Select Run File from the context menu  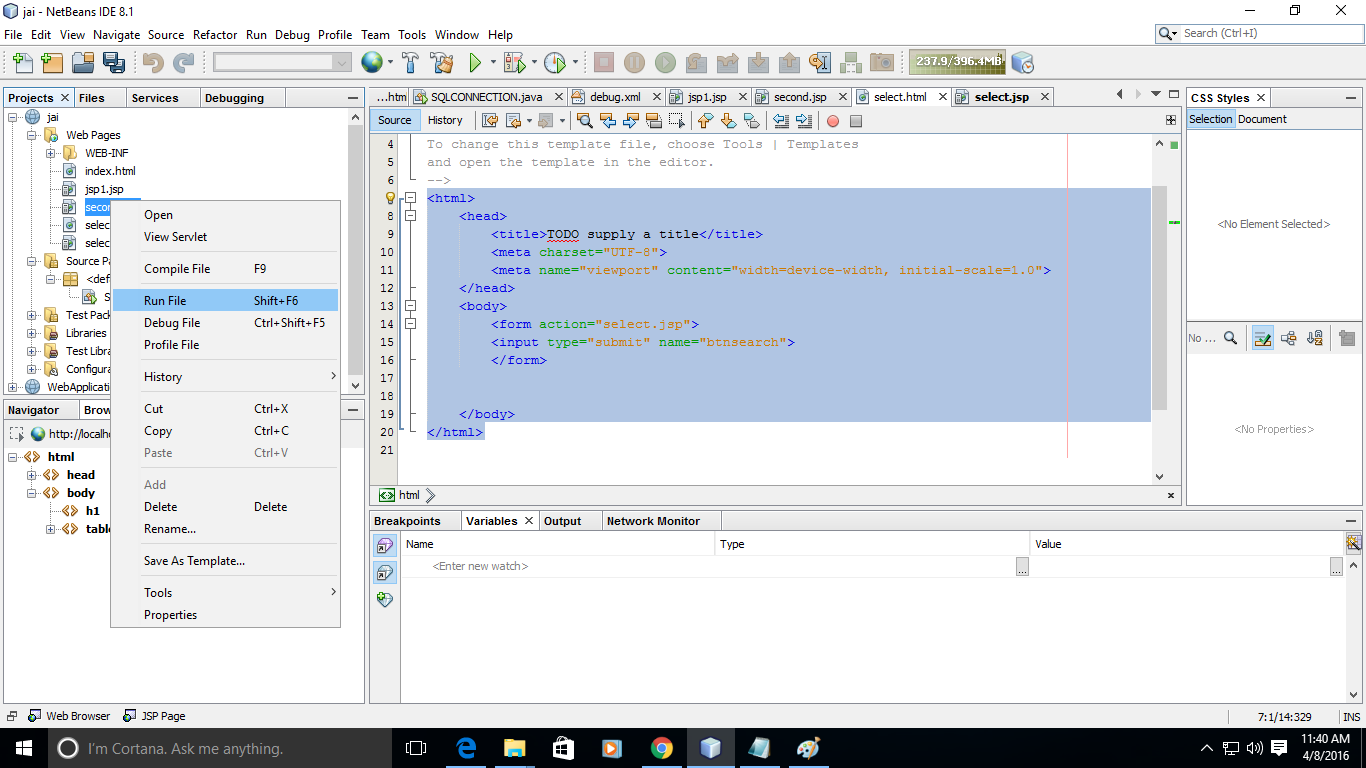[165, 301]
